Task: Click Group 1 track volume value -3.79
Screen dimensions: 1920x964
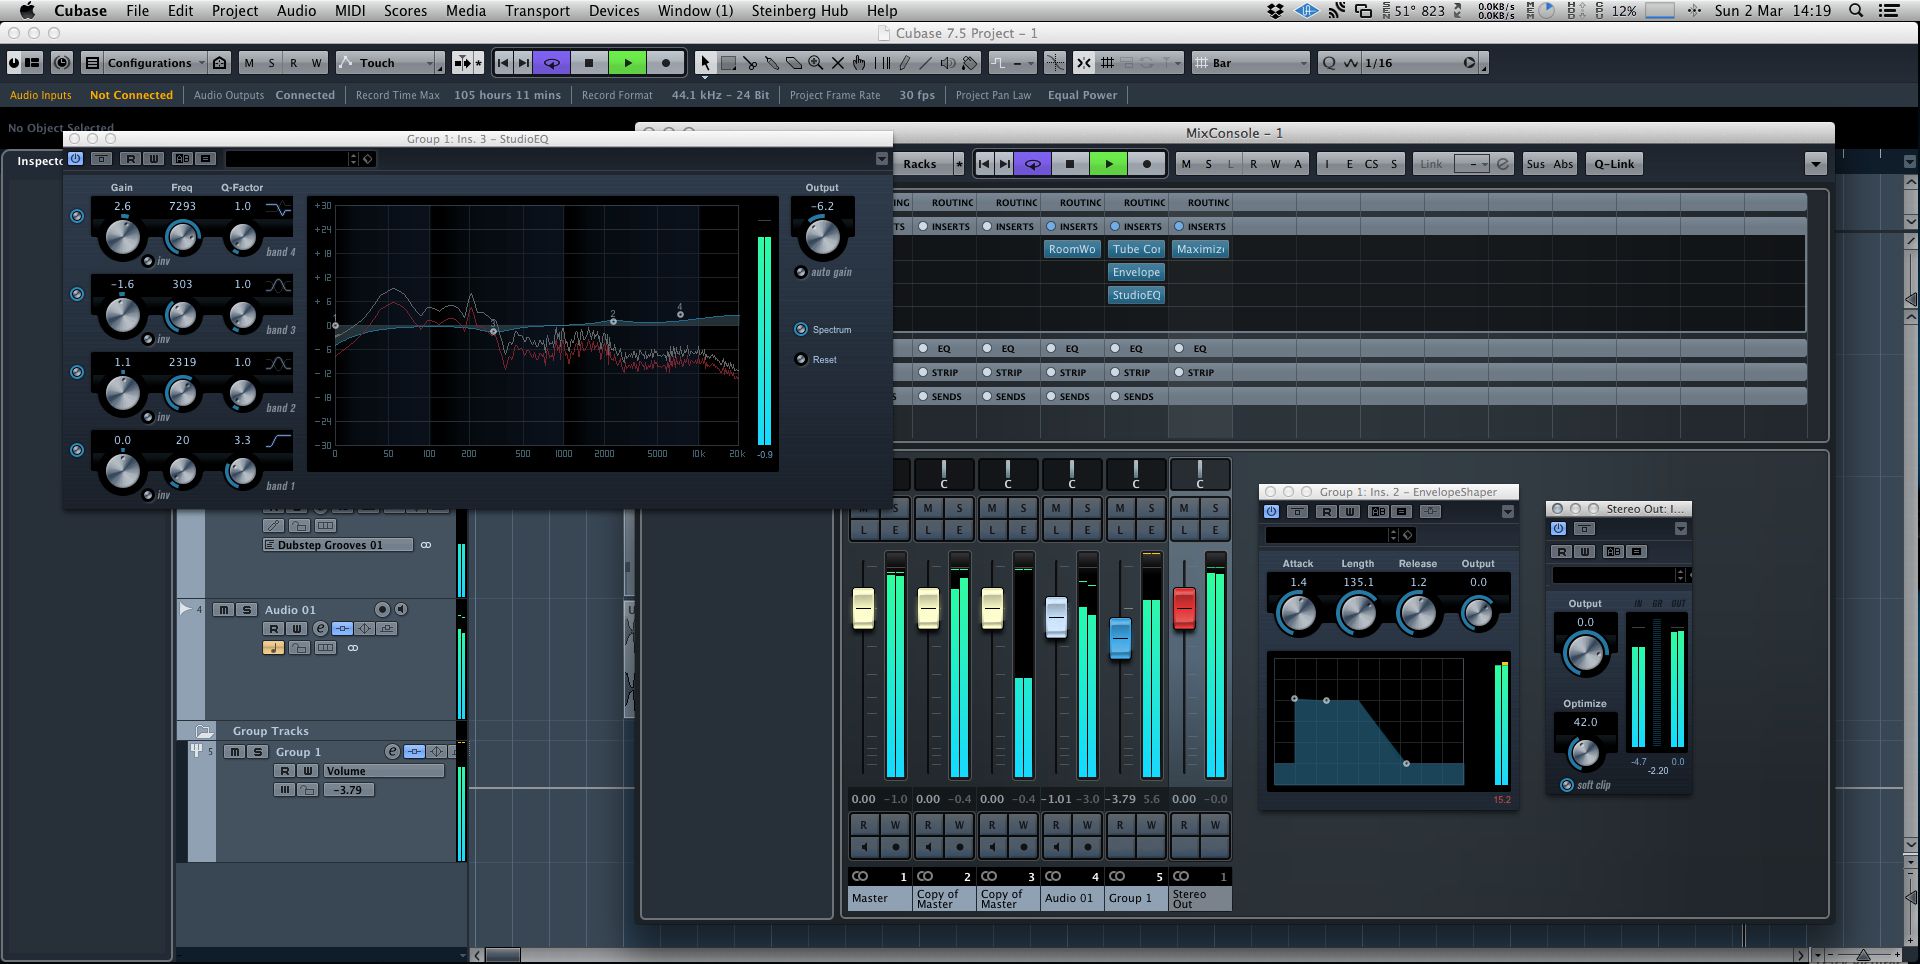Action: (347, 790)
